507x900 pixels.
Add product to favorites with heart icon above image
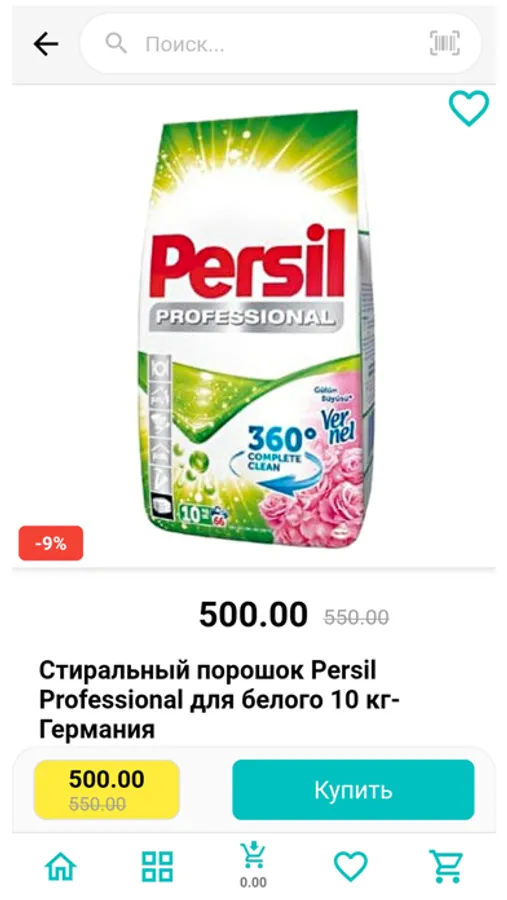[x=469, y=108]
